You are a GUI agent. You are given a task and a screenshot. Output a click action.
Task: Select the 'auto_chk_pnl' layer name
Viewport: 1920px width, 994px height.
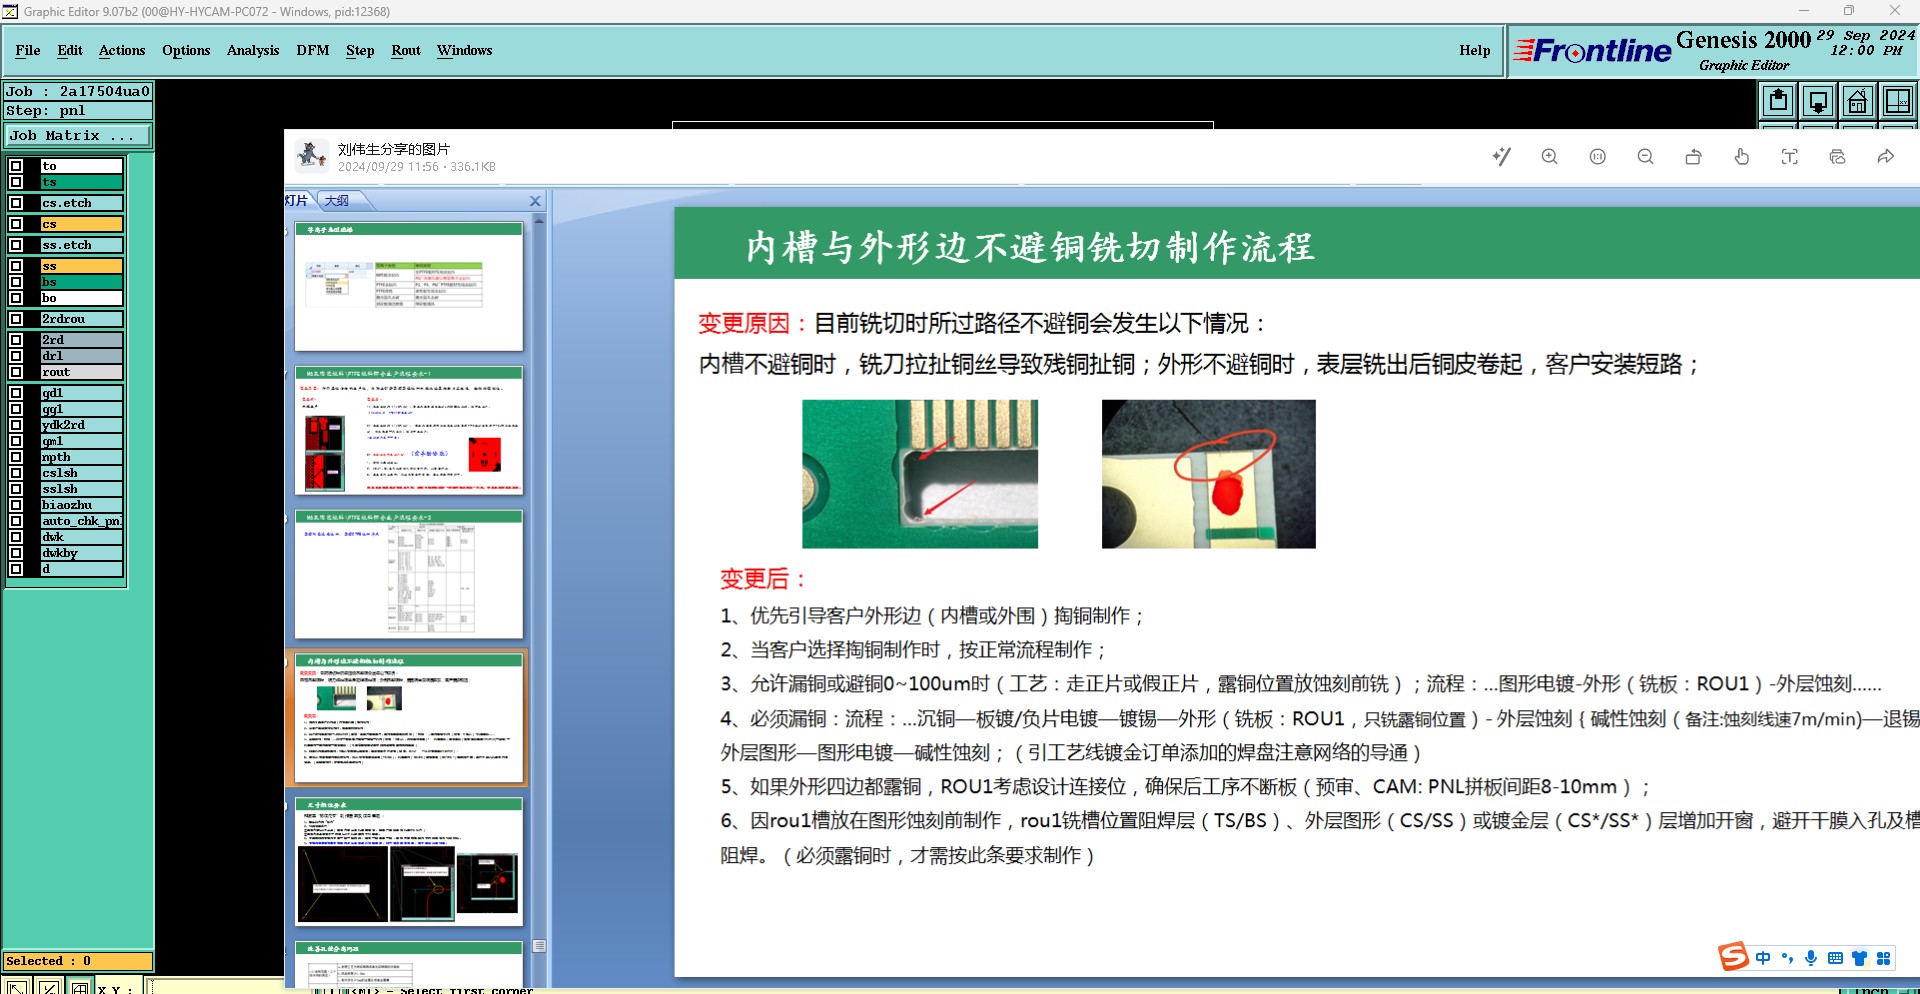pos(82,521)
